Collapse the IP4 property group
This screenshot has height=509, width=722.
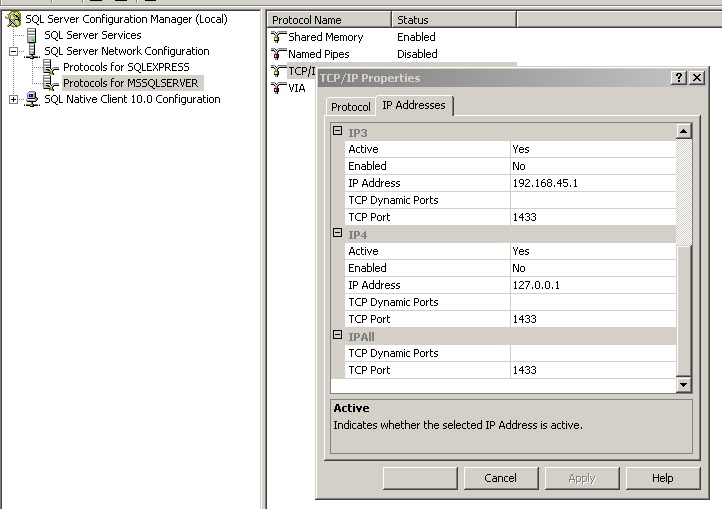click(338, 233)
